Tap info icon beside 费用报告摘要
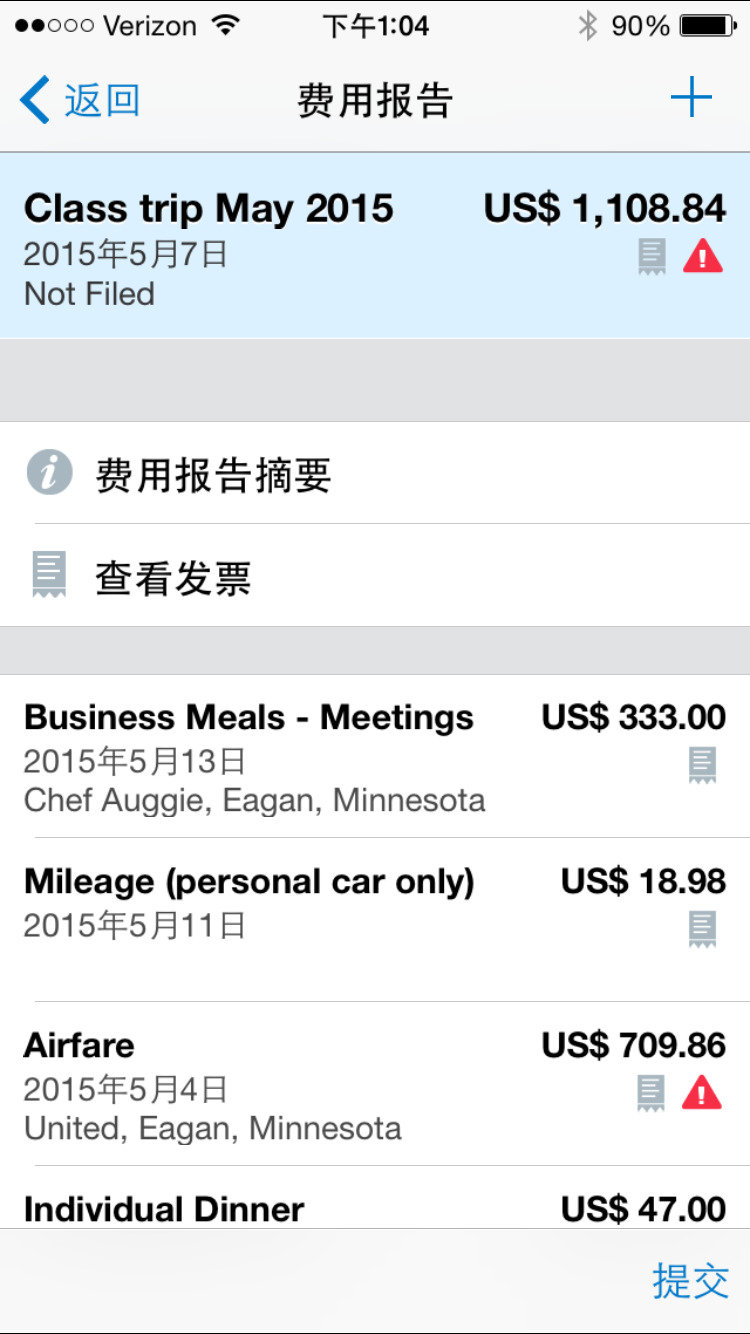750x1334 pixels. pyautogui.click(x=50, y=473)
